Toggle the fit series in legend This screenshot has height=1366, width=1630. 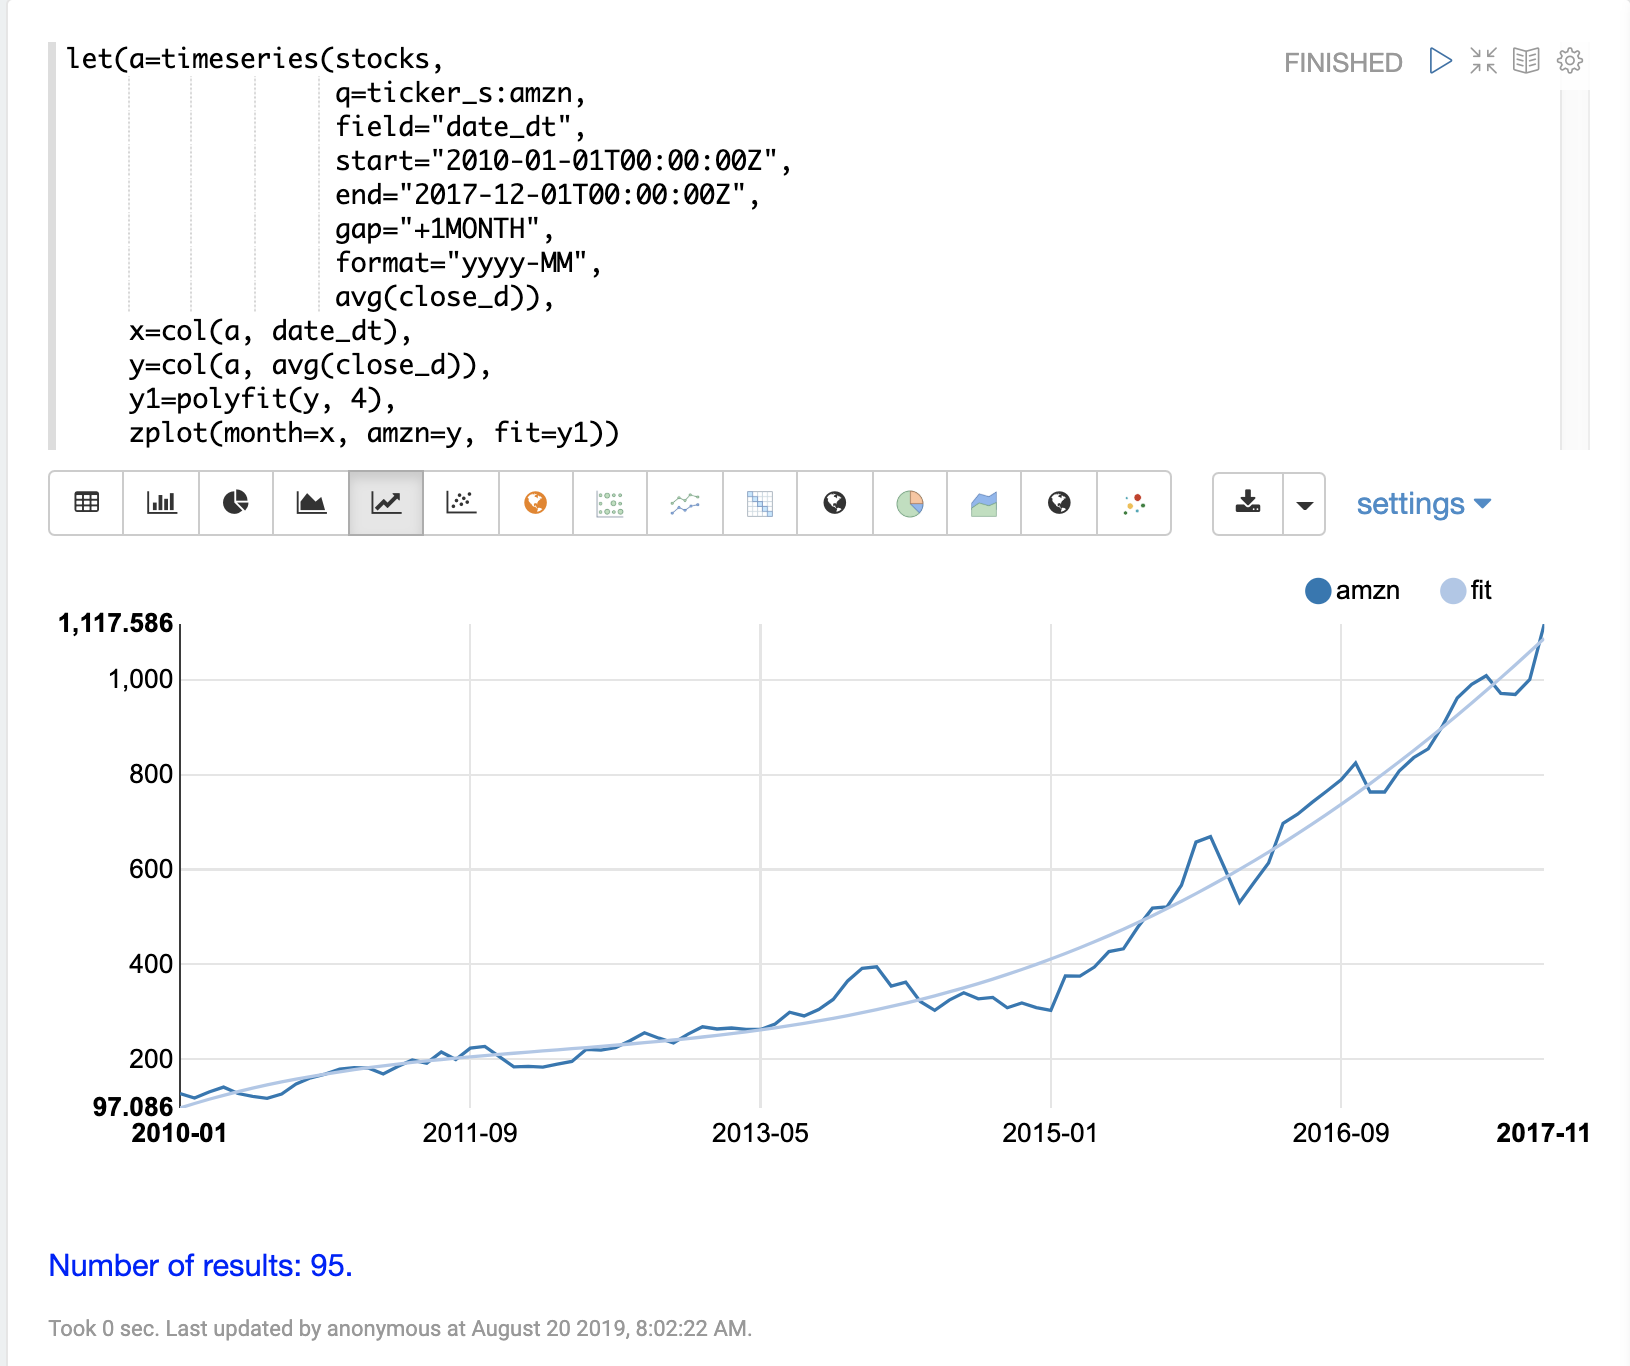(x=1480, y=591)
